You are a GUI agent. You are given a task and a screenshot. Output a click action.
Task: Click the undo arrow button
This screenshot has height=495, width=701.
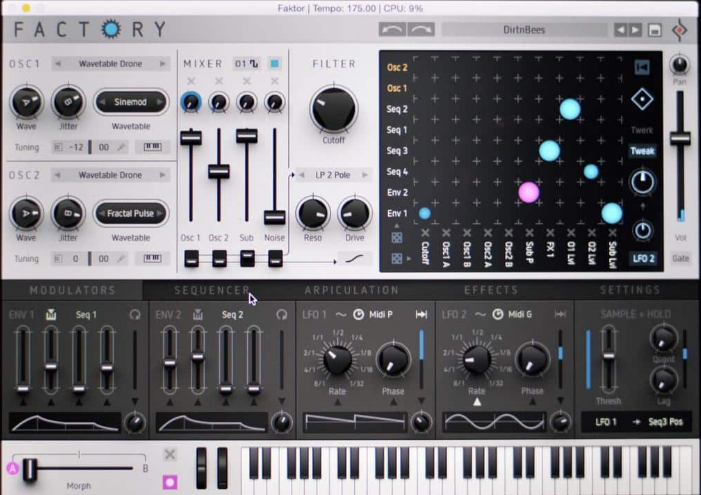click(x=392, y=30)
